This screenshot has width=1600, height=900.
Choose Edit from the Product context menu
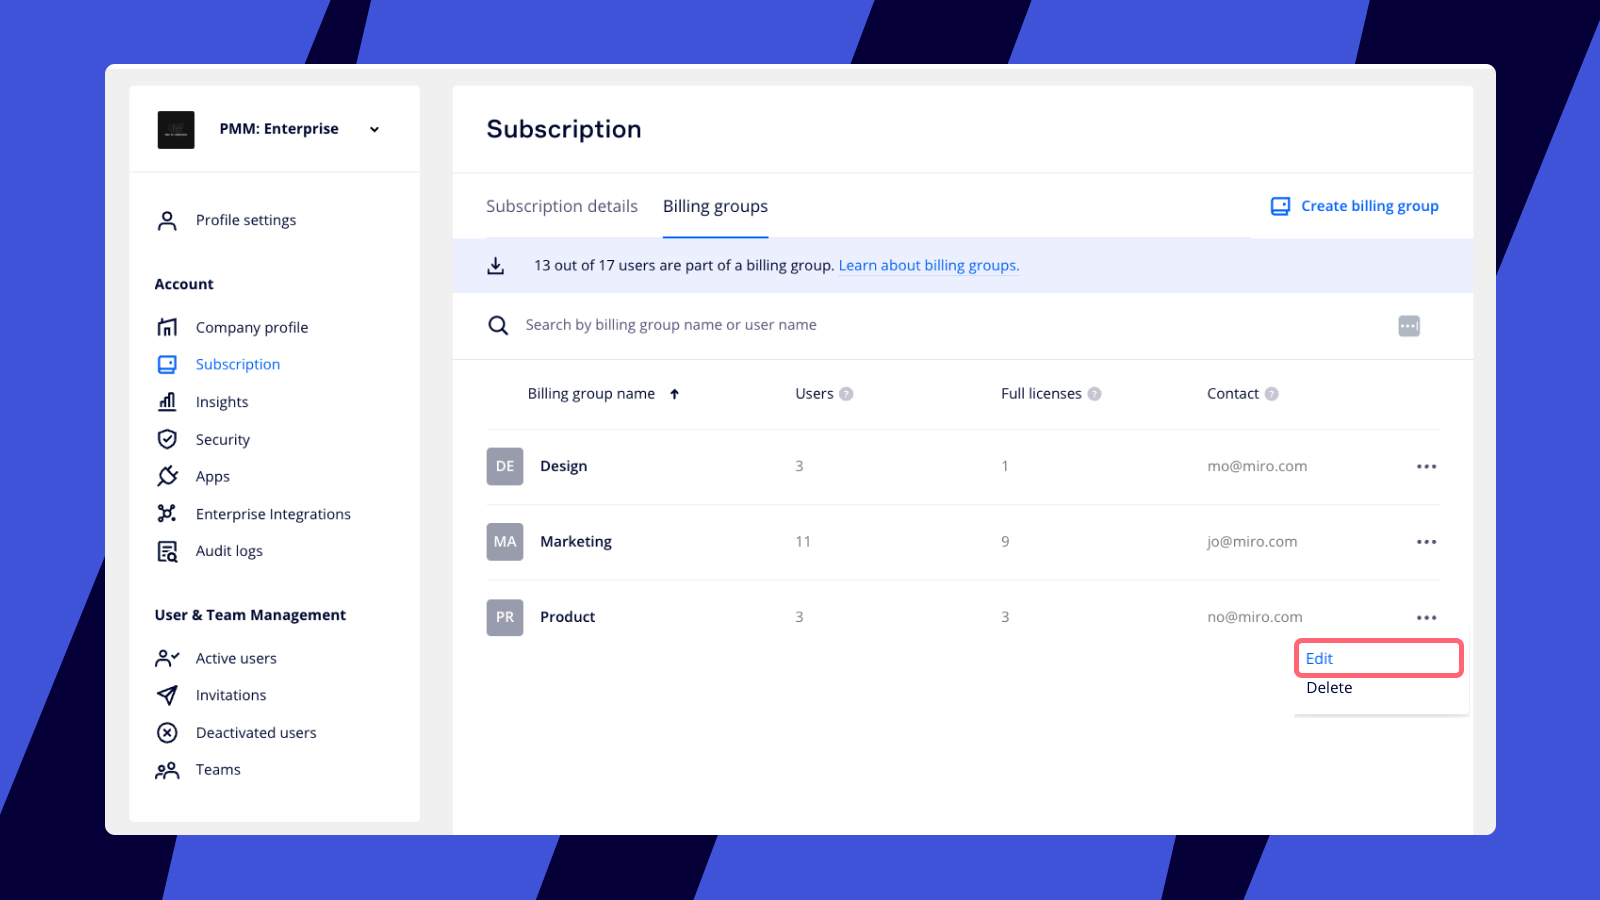coord(1320,658)
